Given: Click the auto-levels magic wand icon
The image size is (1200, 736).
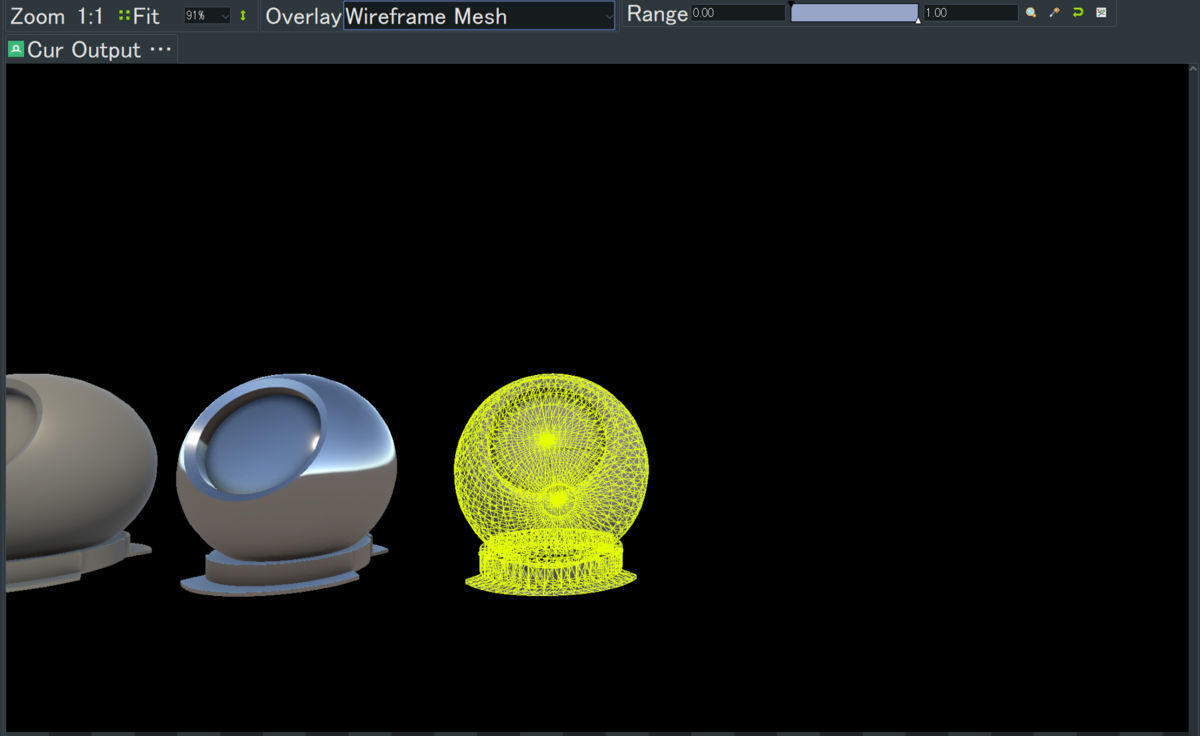Looking at the screenshot, I should pyautogui.click(x=1055, y=13).
